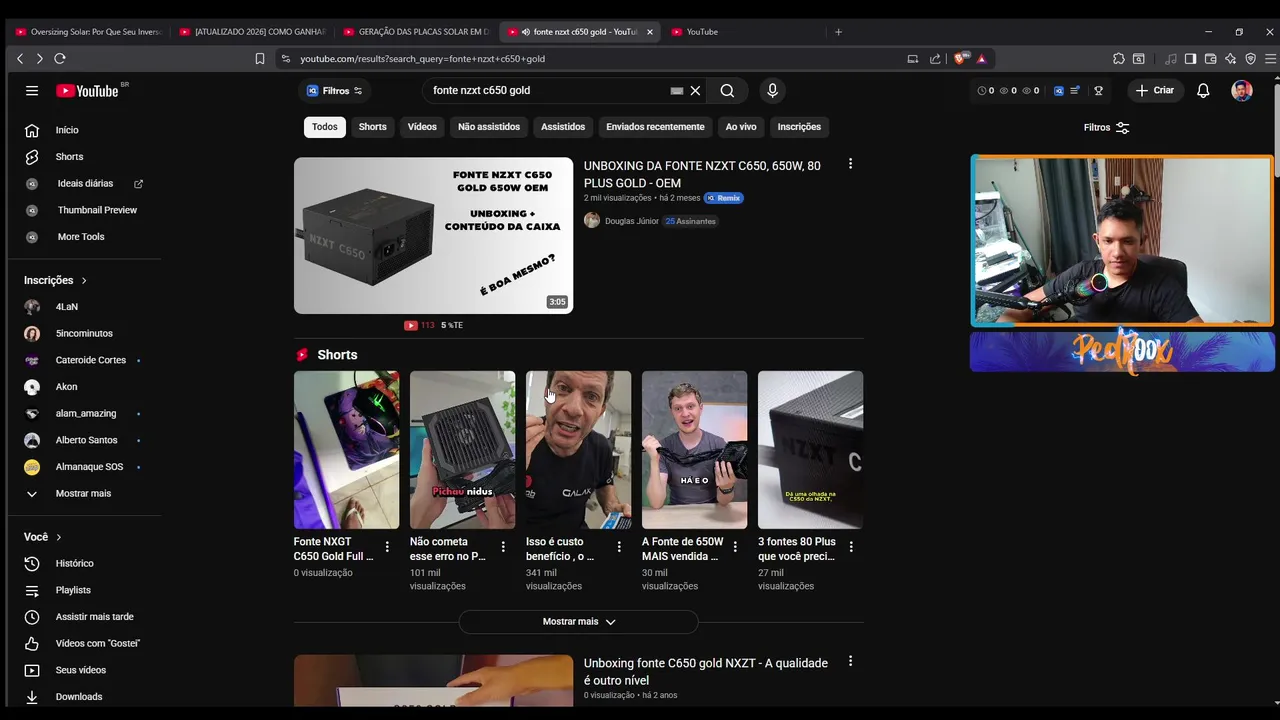Open the Douglas Júnior channel link
Viewport: 1280px width, 720px height.
[631, 221]
